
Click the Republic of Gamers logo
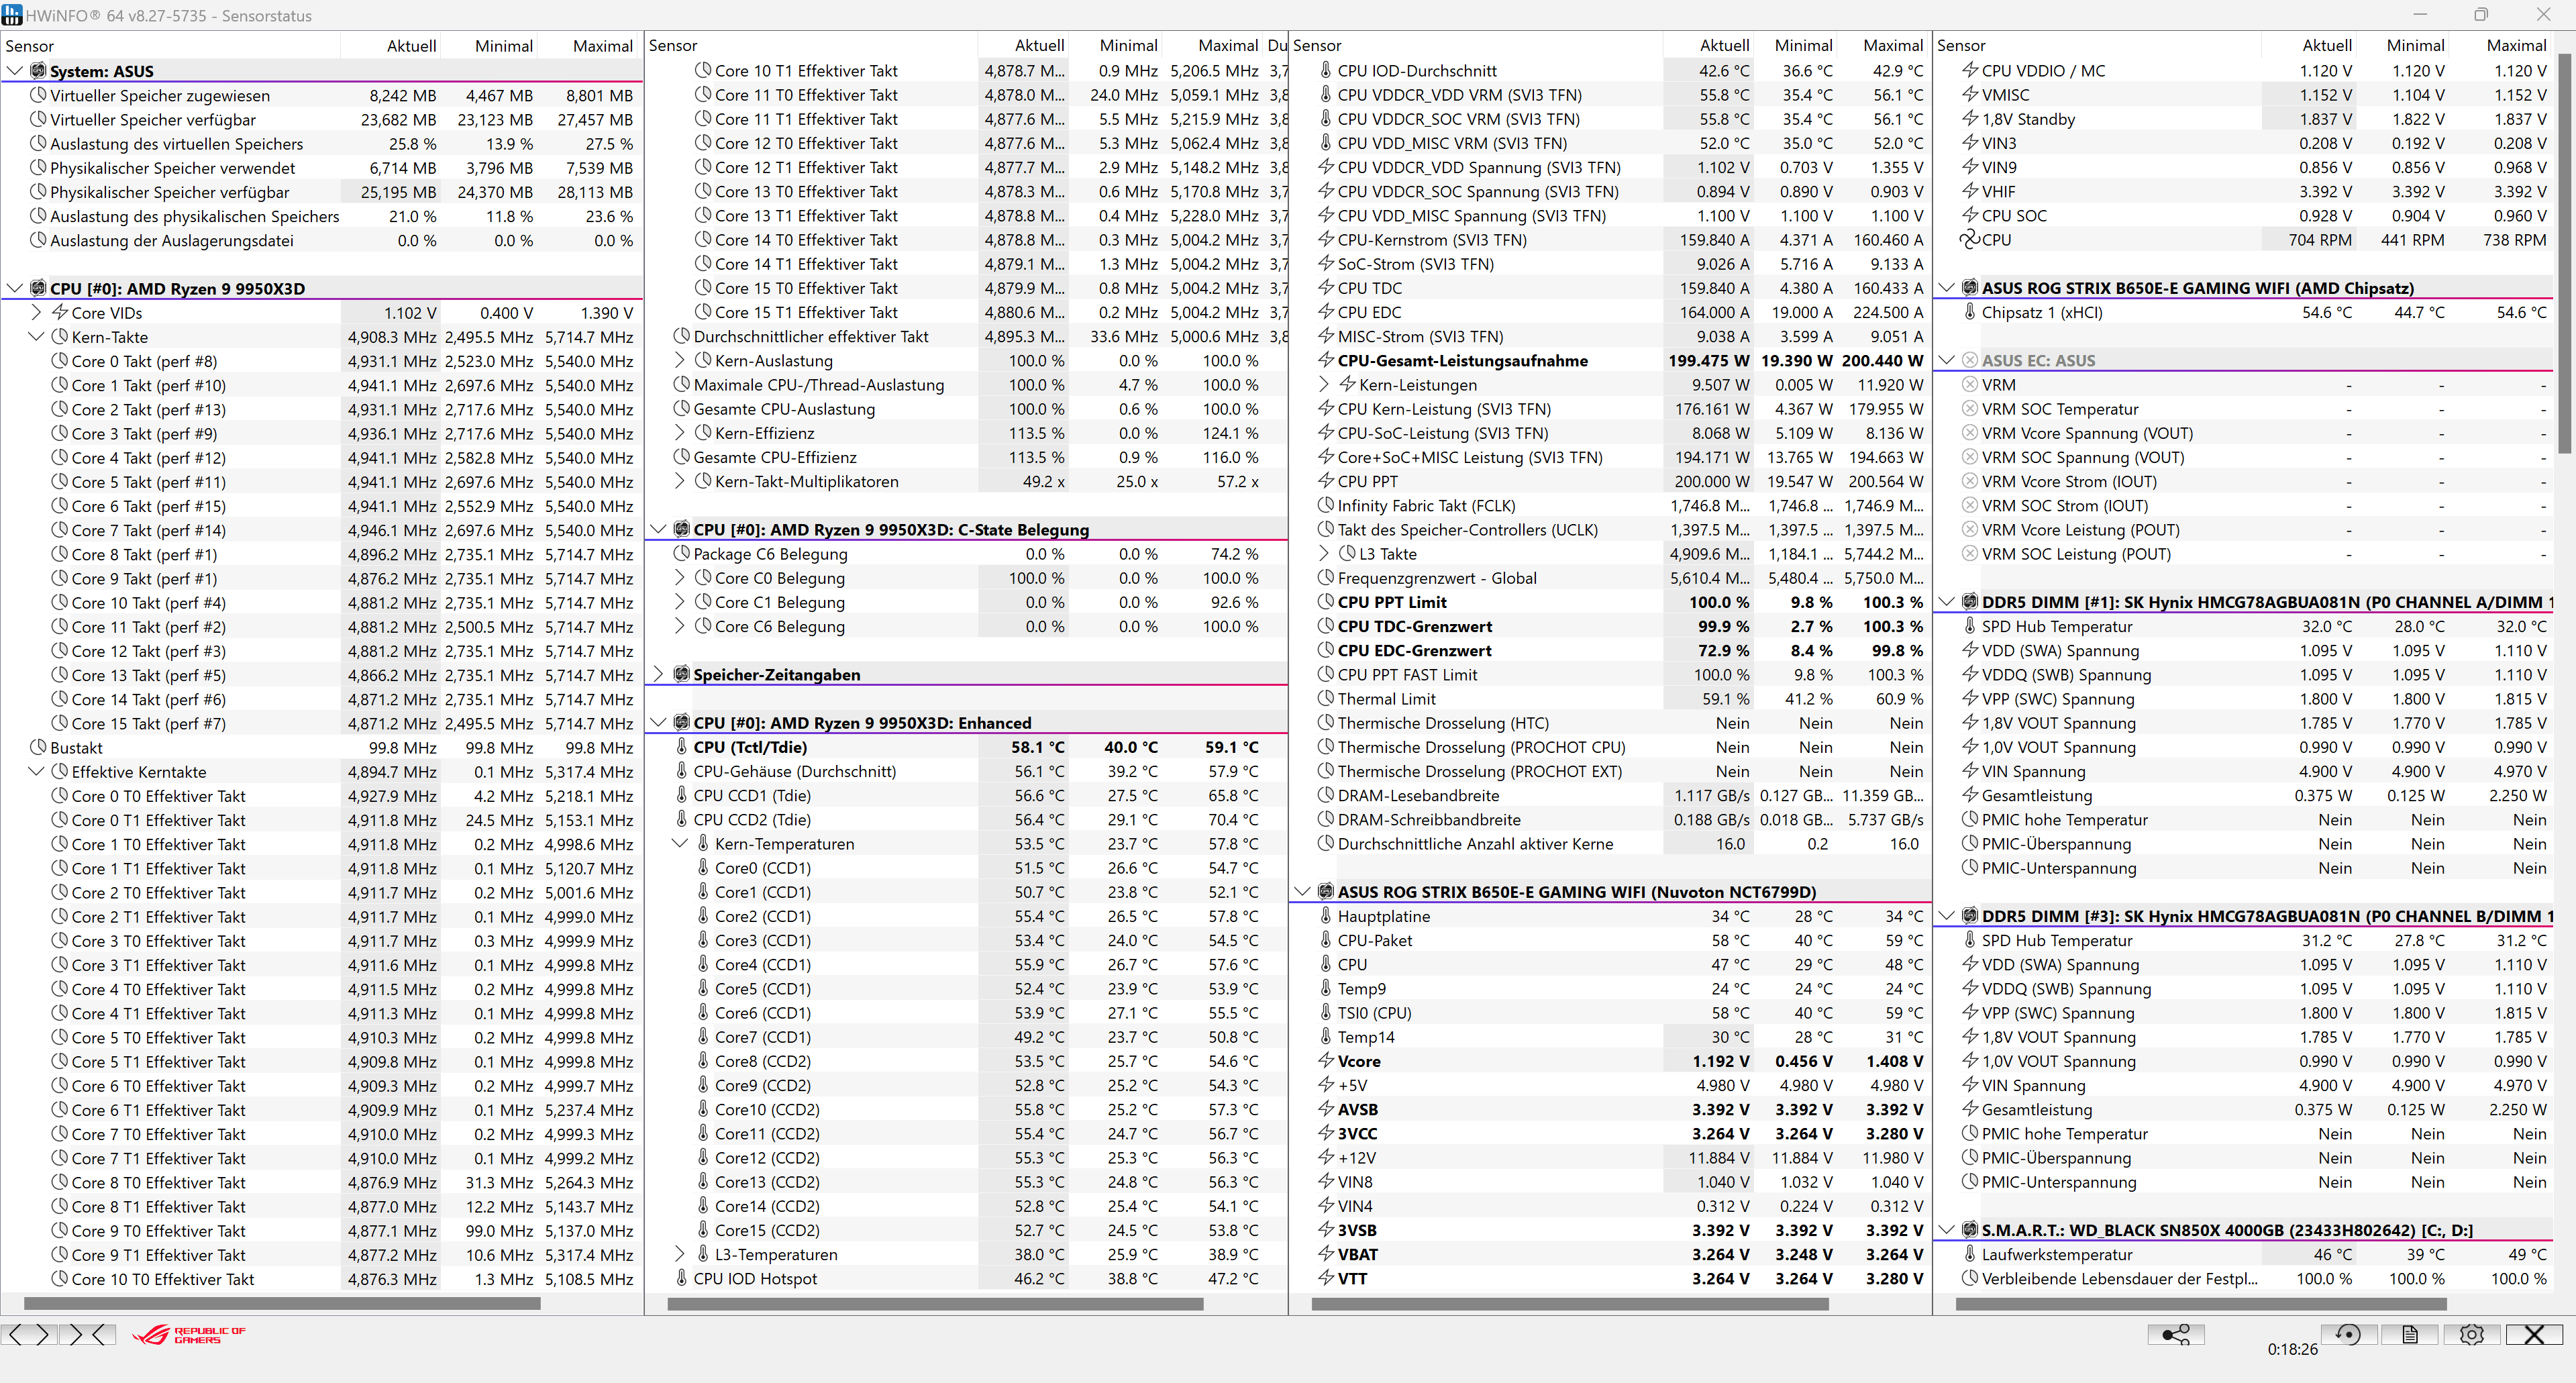[x=189, y=1335]
